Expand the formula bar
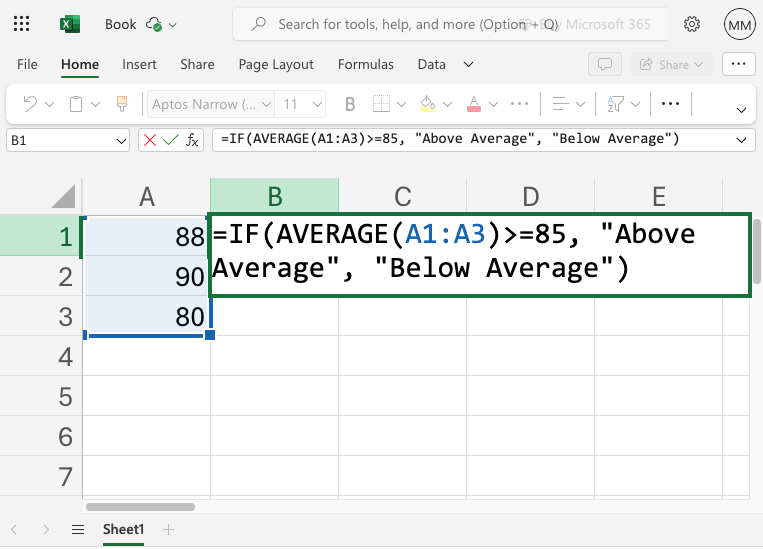This screenshot has width=763, height=549. click(741, 140)
